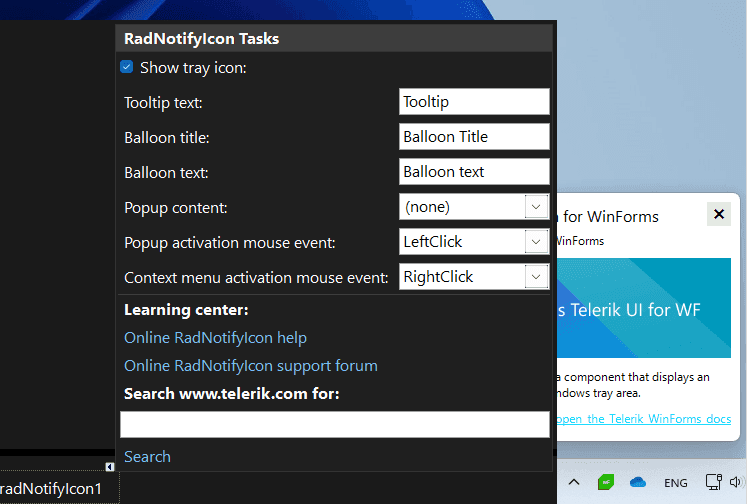Click the Balloon title input field
Screen dimensions: 747x504
point(474,137)
